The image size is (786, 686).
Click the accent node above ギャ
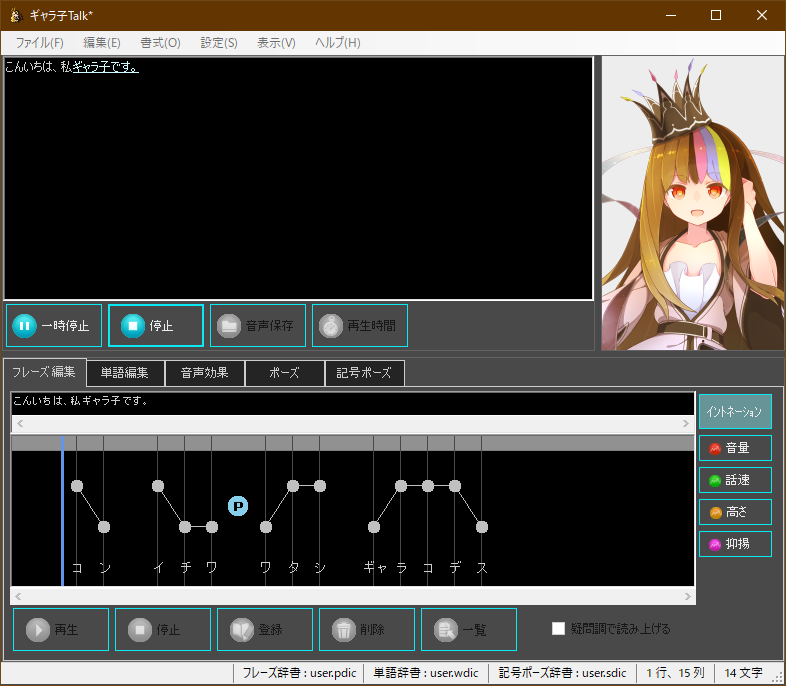374,527
